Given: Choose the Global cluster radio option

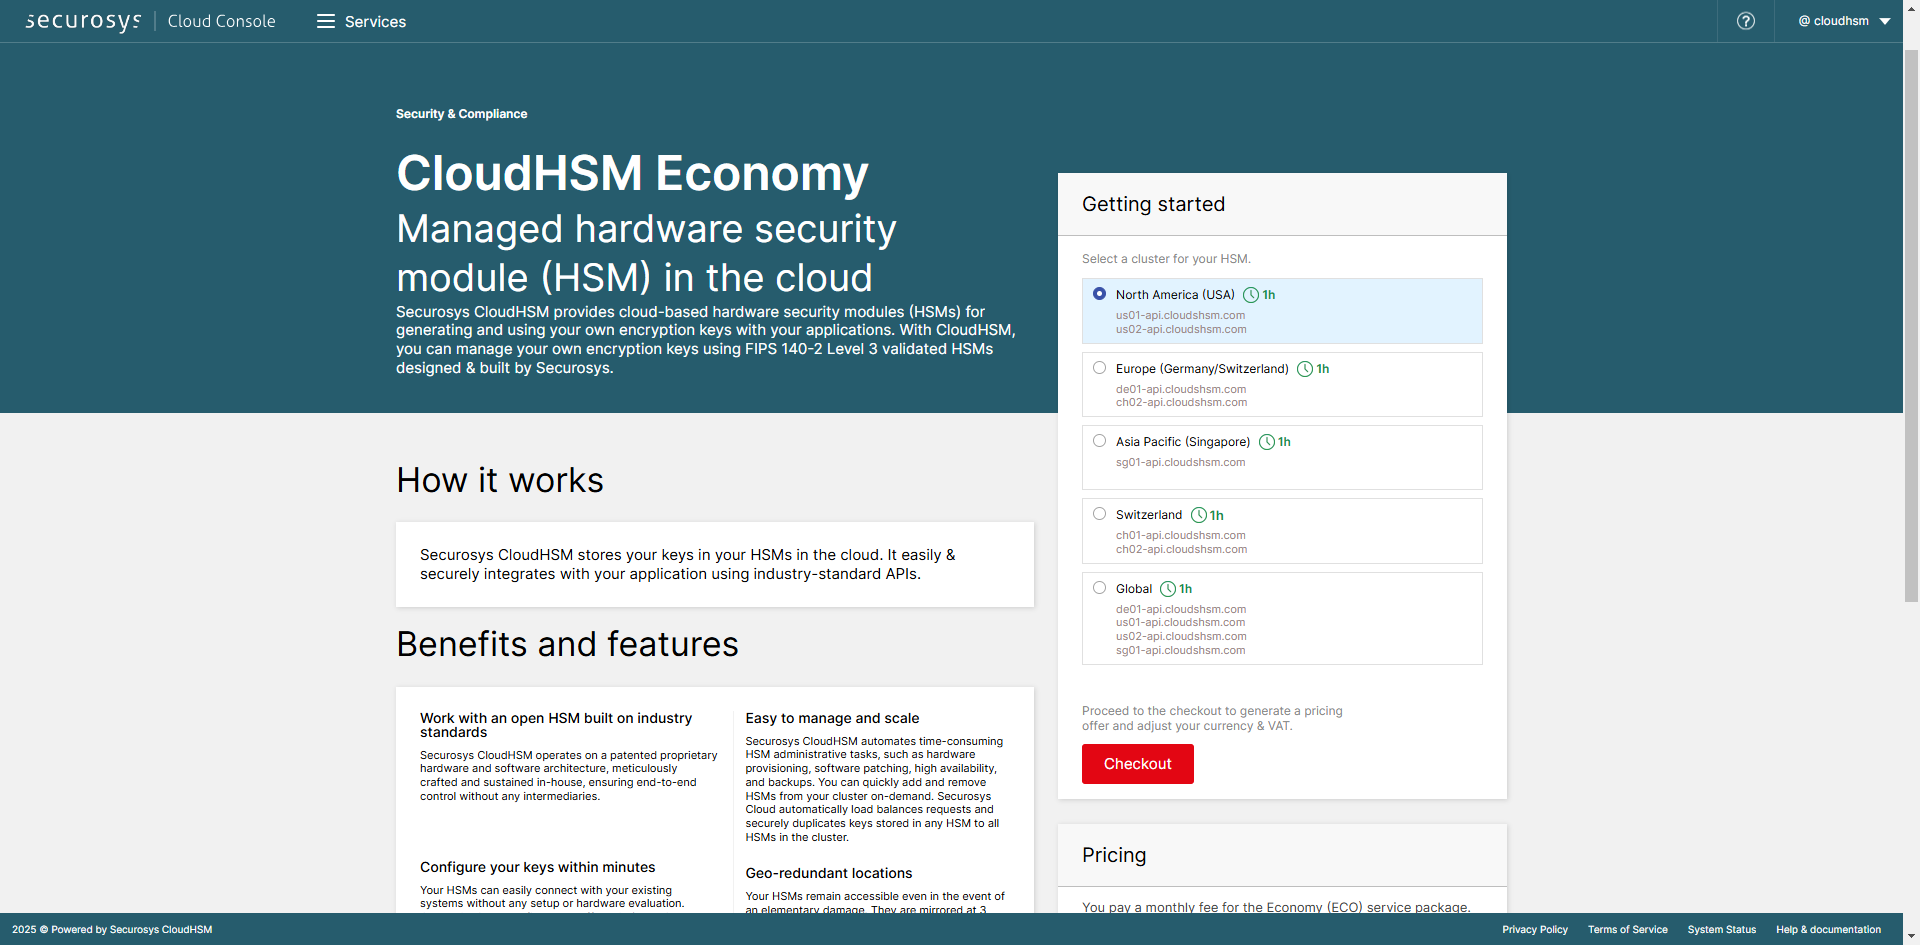Looking at the screenshot, I should point(1099,588).
